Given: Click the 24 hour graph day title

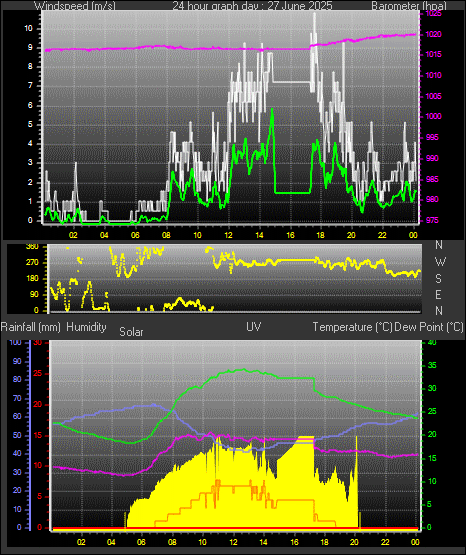Looking at the screenshot, I should coord(252,5).
